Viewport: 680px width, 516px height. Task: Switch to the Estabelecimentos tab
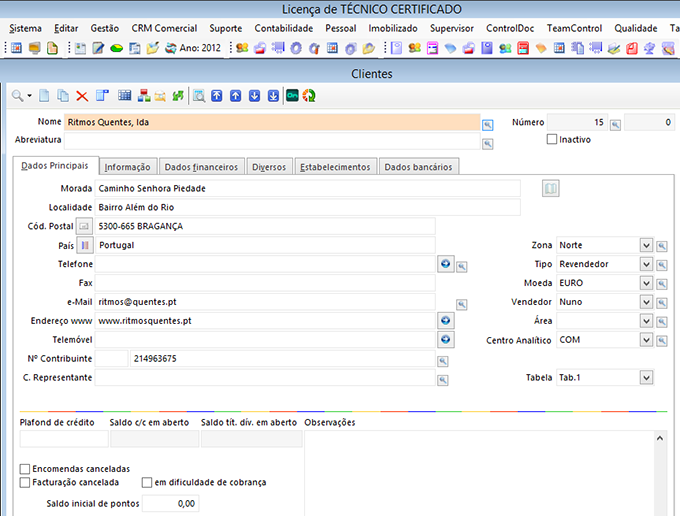pyautogui.click(x=335, y=167)
